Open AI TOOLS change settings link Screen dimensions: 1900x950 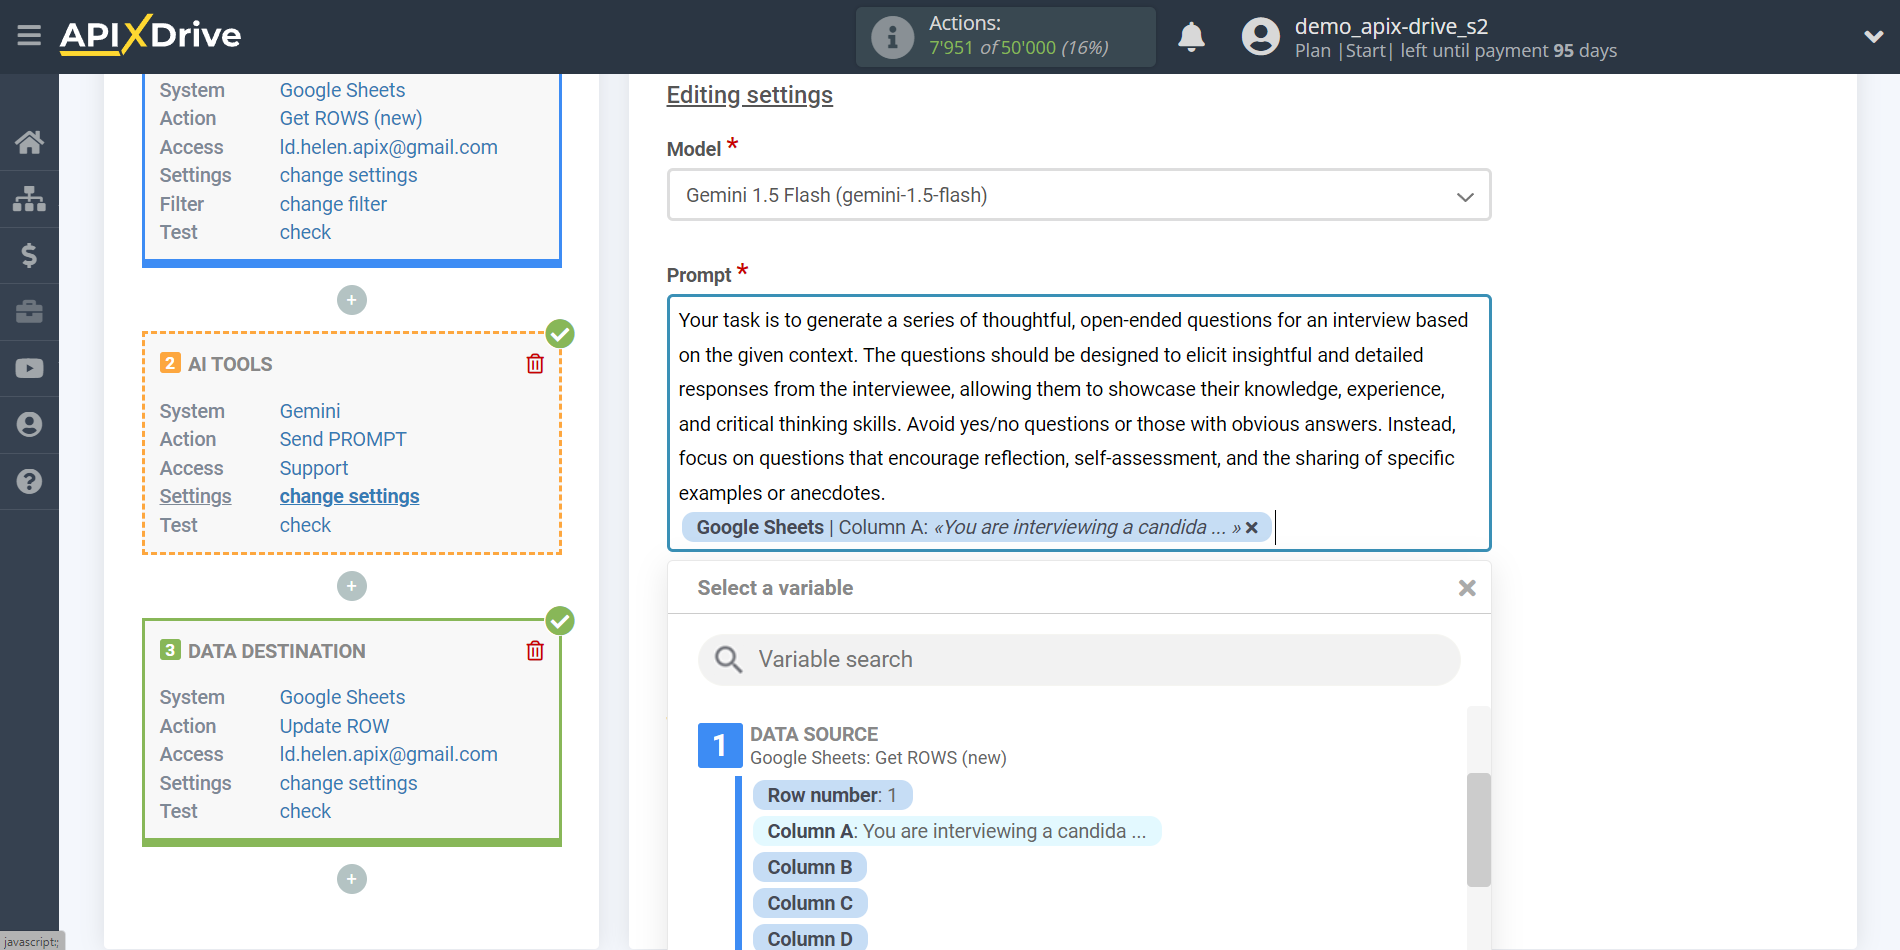[x=349, y=496]
